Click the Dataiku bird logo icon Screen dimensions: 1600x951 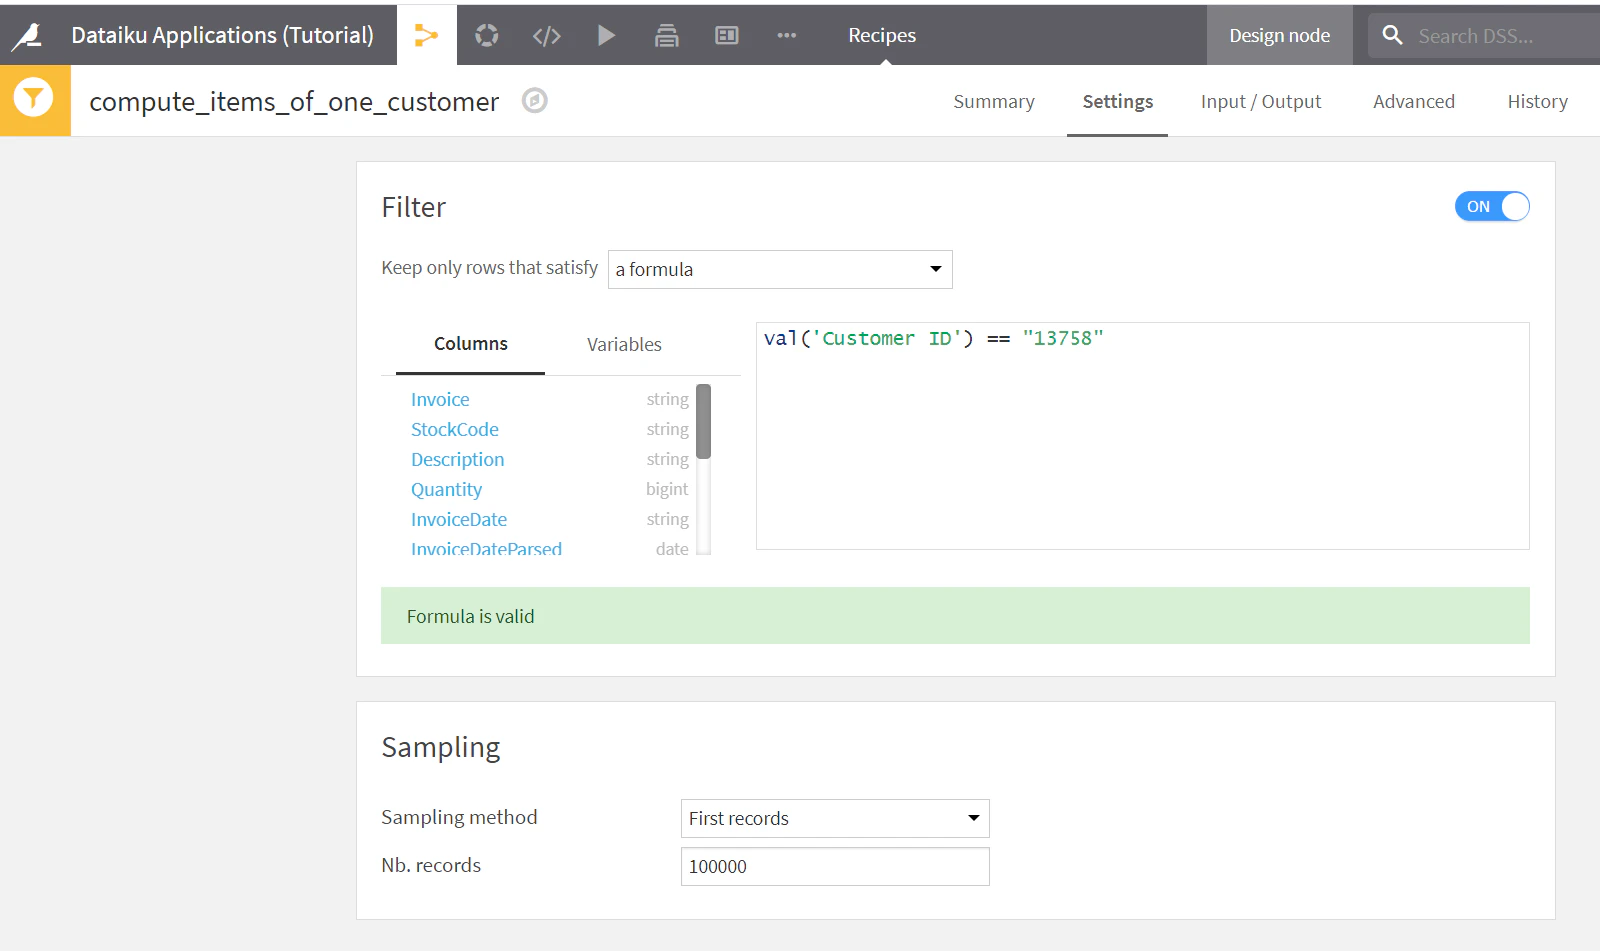pyautogui.click(x=27, y=36)
